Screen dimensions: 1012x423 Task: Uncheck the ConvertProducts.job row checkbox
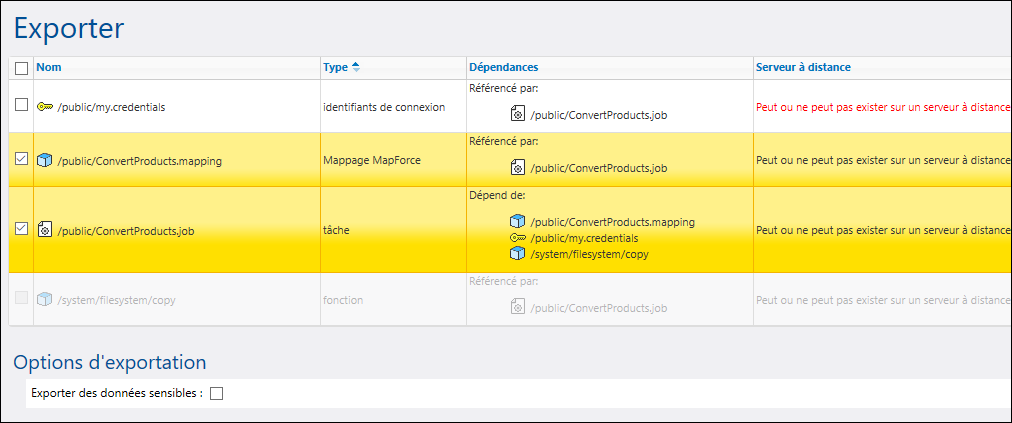(x=22, y=229)
